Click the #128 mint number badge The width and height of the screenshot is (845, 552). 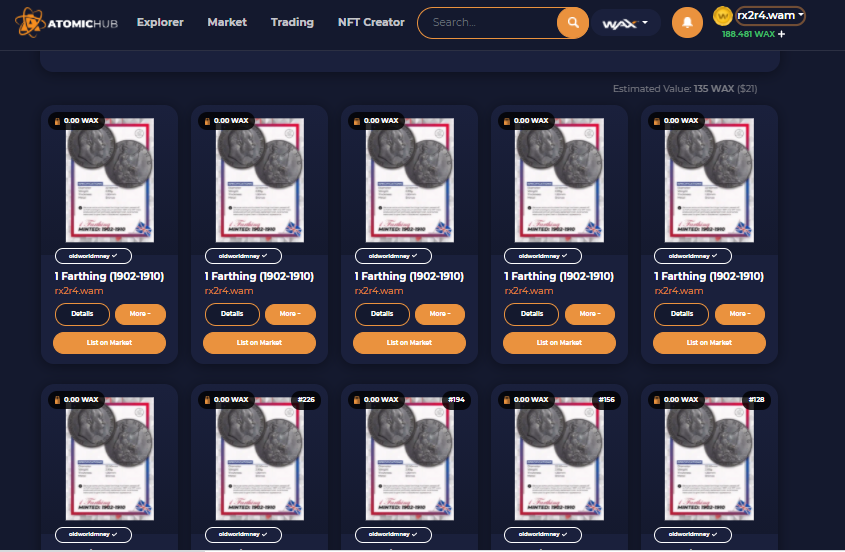757,399
